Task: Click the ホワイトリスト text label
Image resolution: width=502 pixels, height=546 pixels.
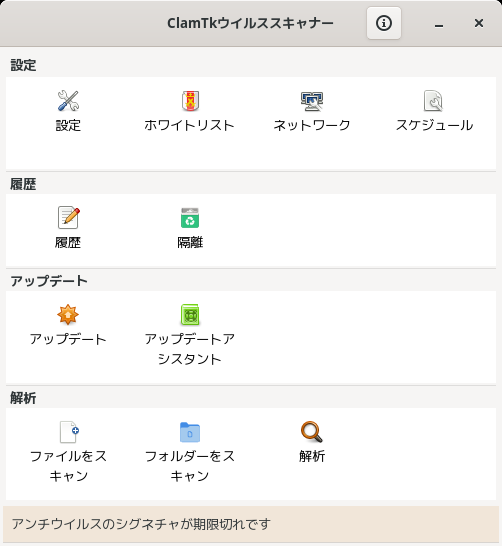Action: (190, 125)
